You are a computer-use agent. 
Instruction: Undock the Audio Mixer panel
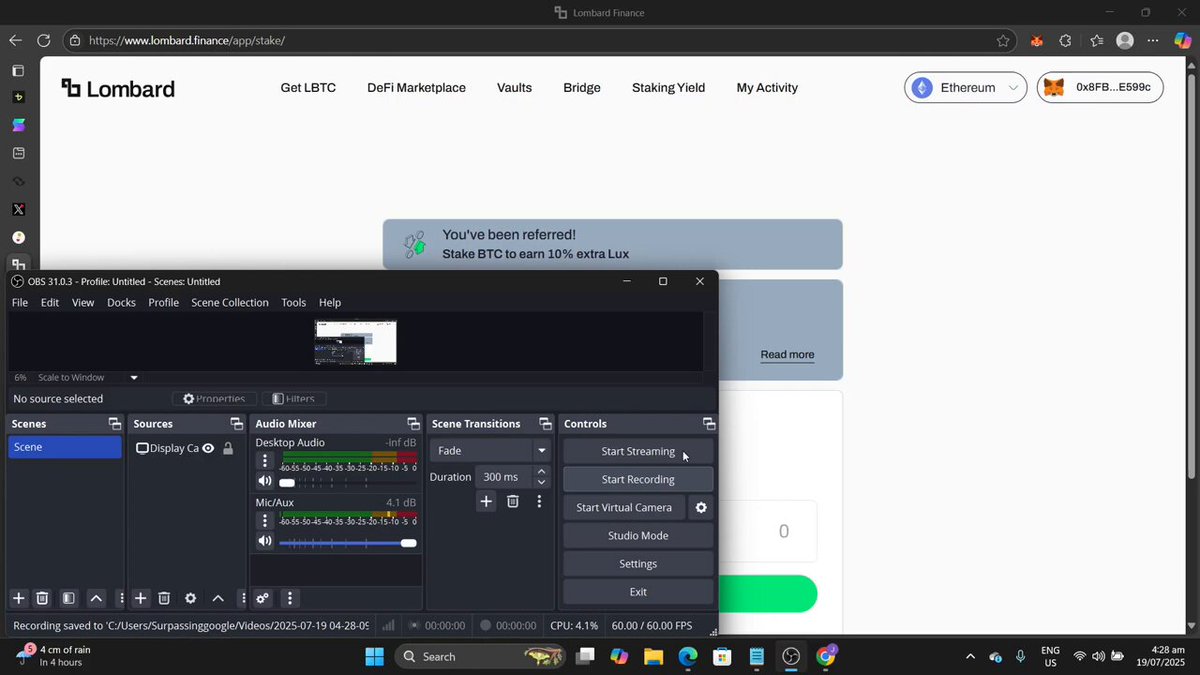point(413,424)
